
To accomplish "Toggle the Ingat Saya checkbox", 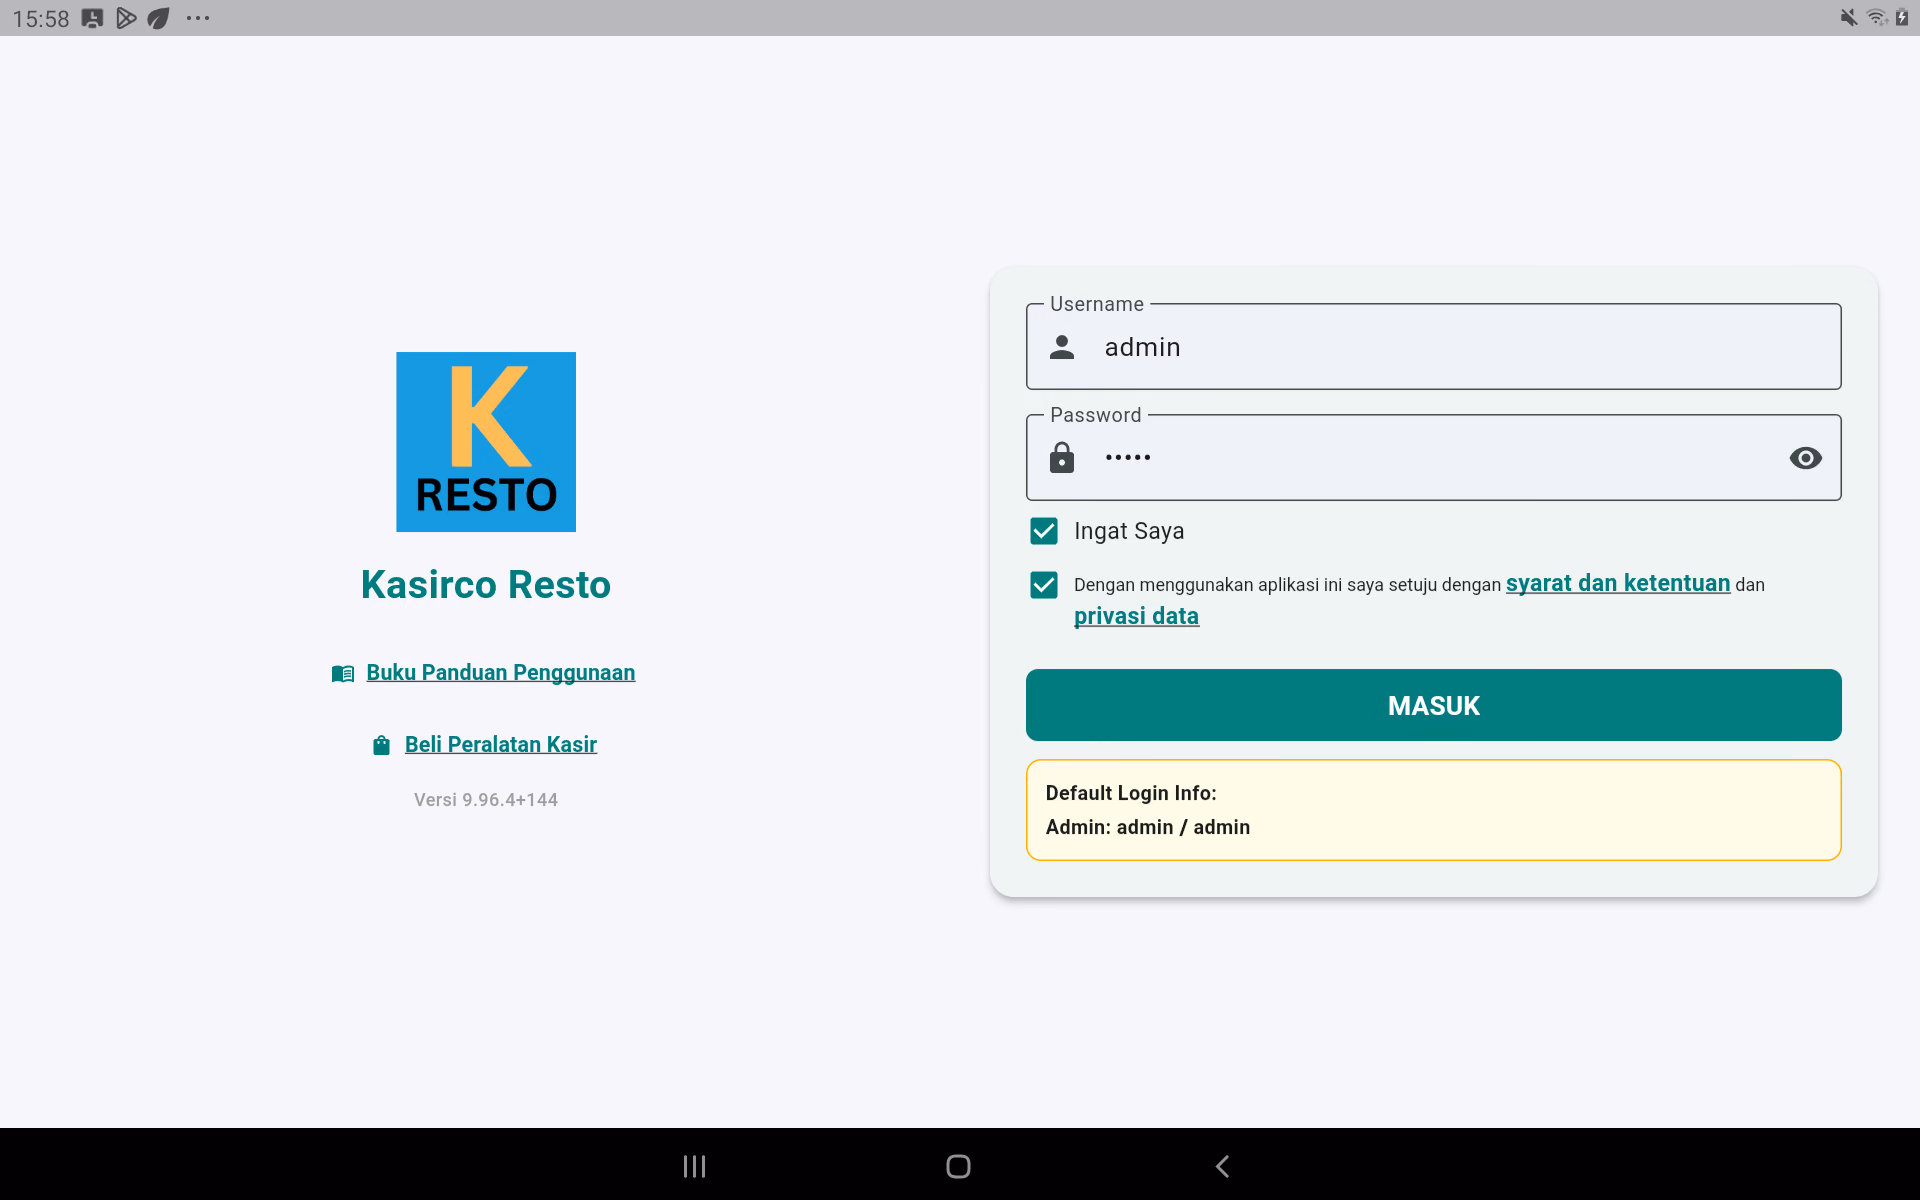I will click(1044, 531).
